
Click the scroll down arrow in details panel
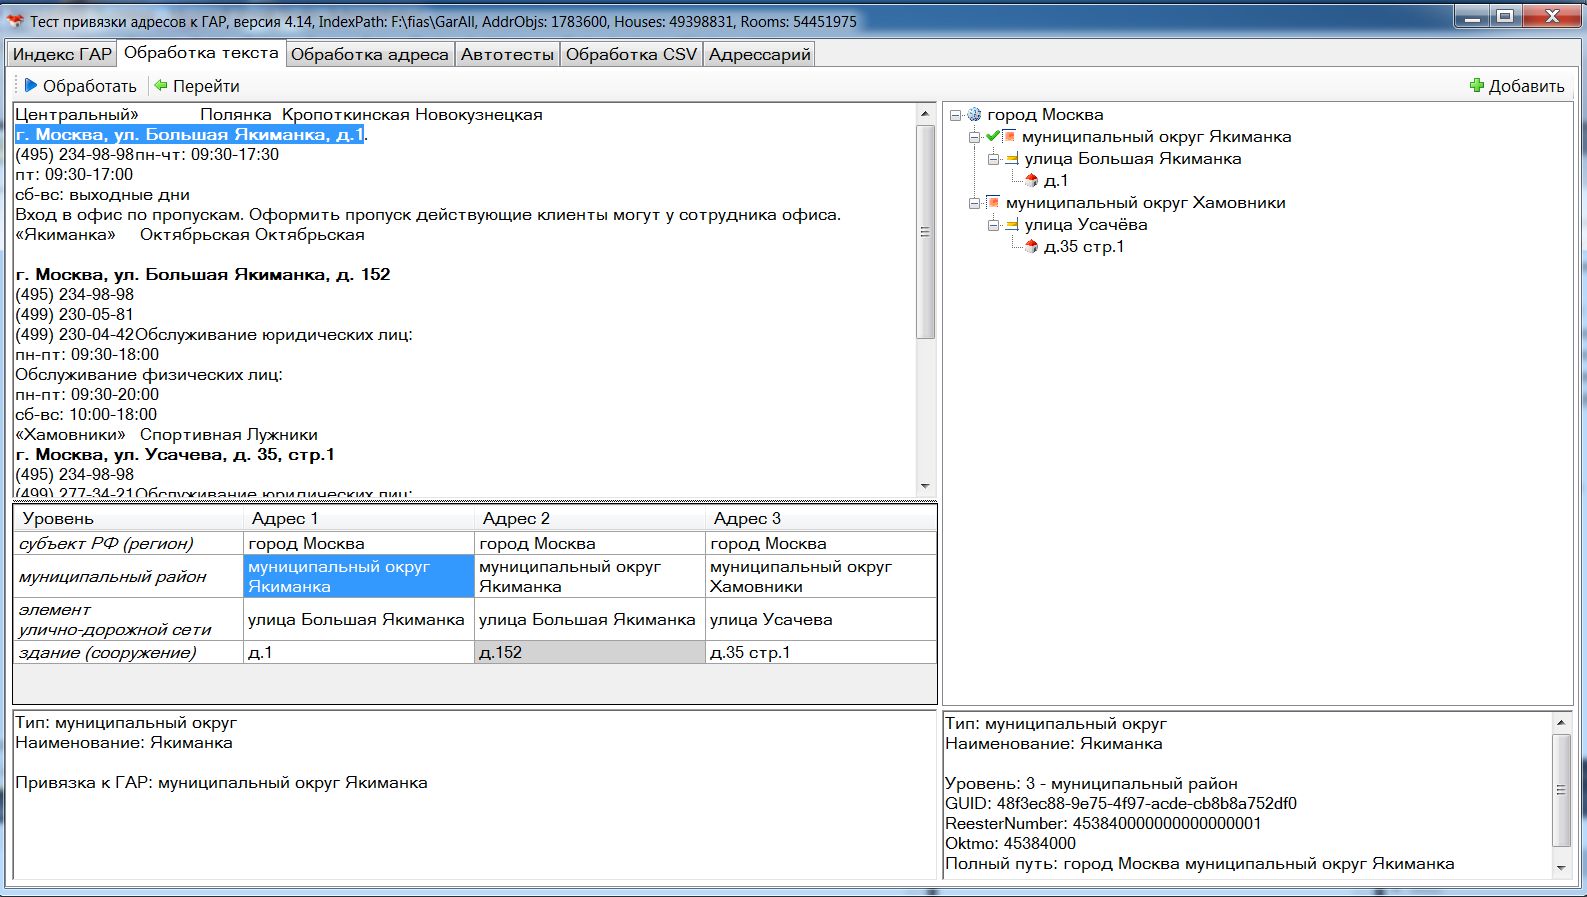point(1561,868)
